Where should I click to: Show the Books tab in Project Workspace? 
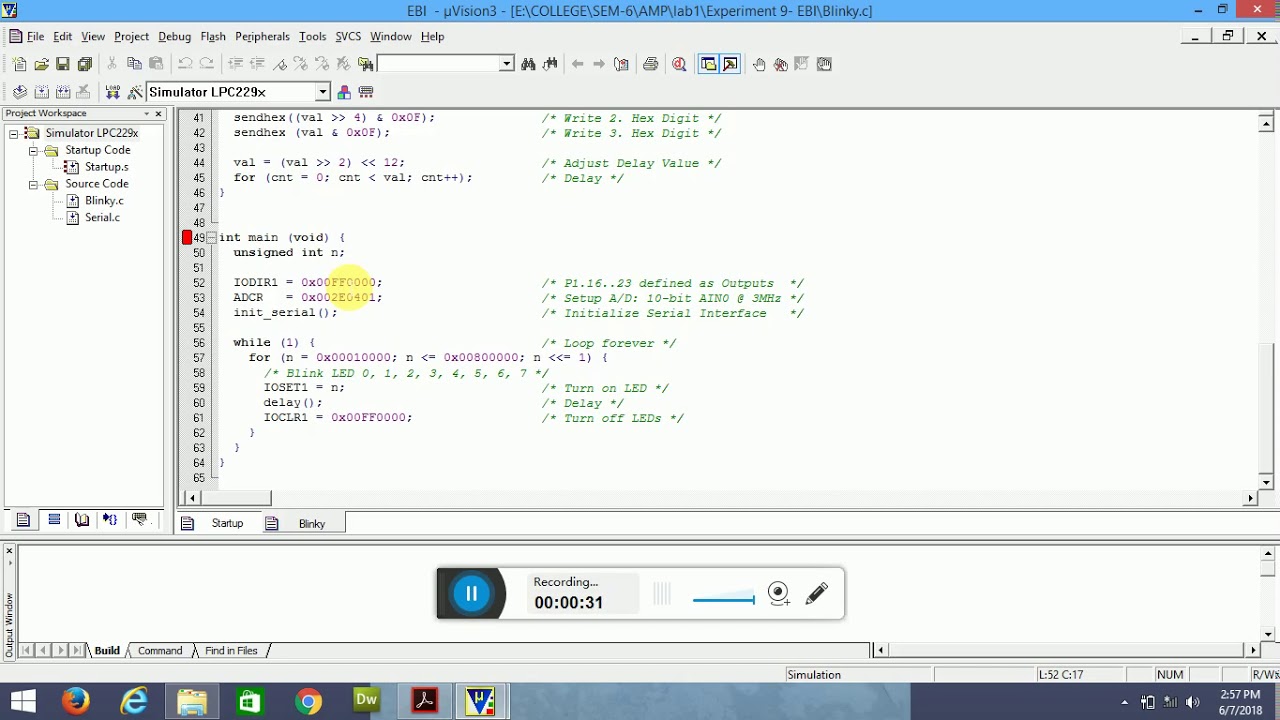[82, 520]
